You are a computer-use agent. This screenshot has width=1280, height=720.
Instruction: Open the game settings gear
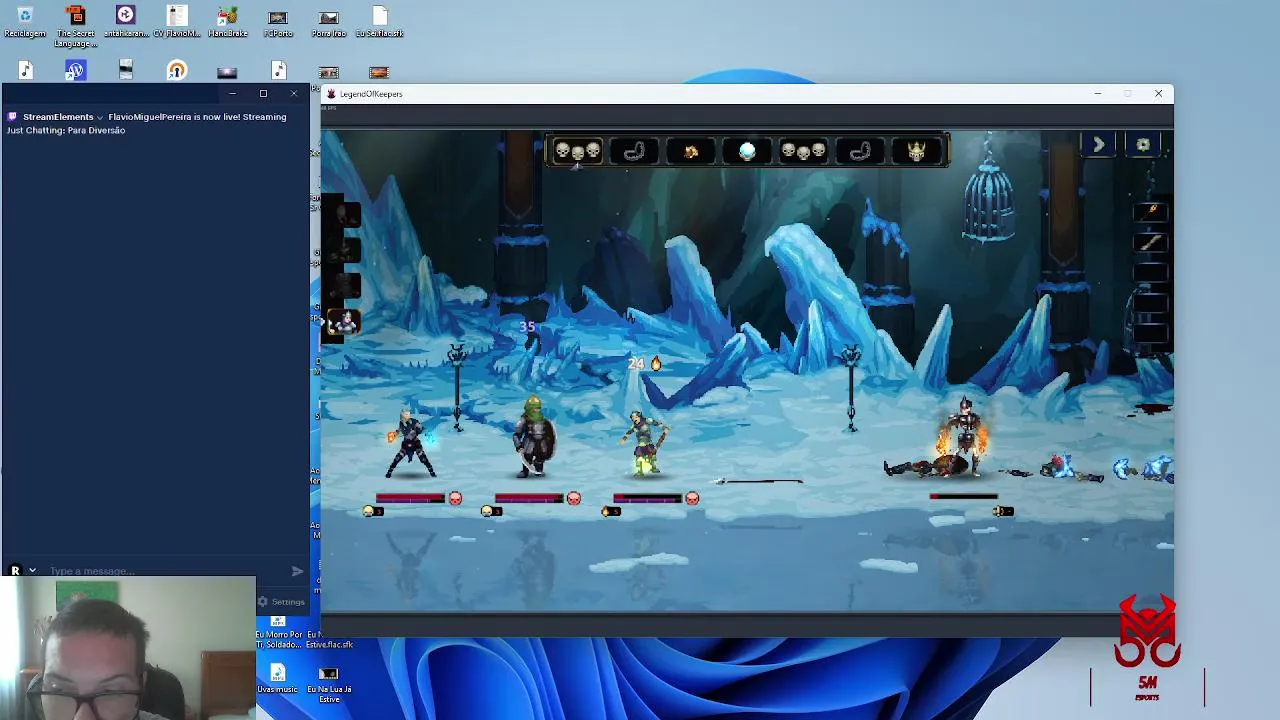coord(1143,145)
